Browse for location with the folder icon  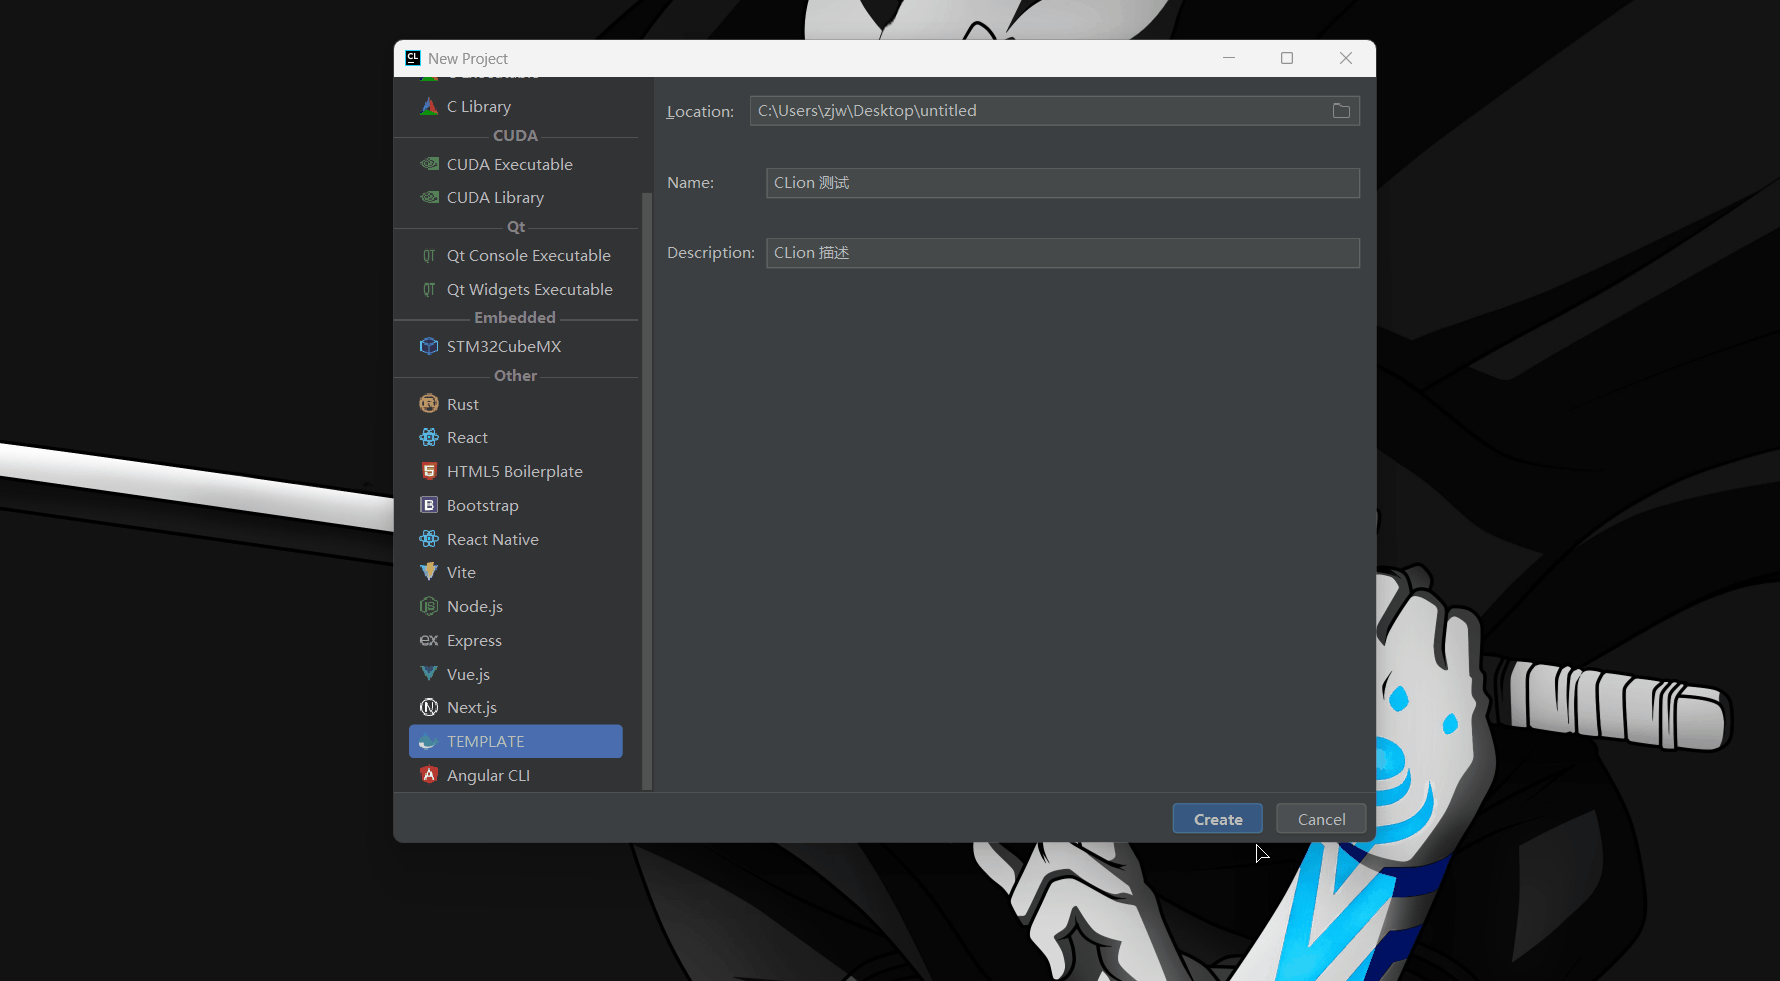point(1341,111)
